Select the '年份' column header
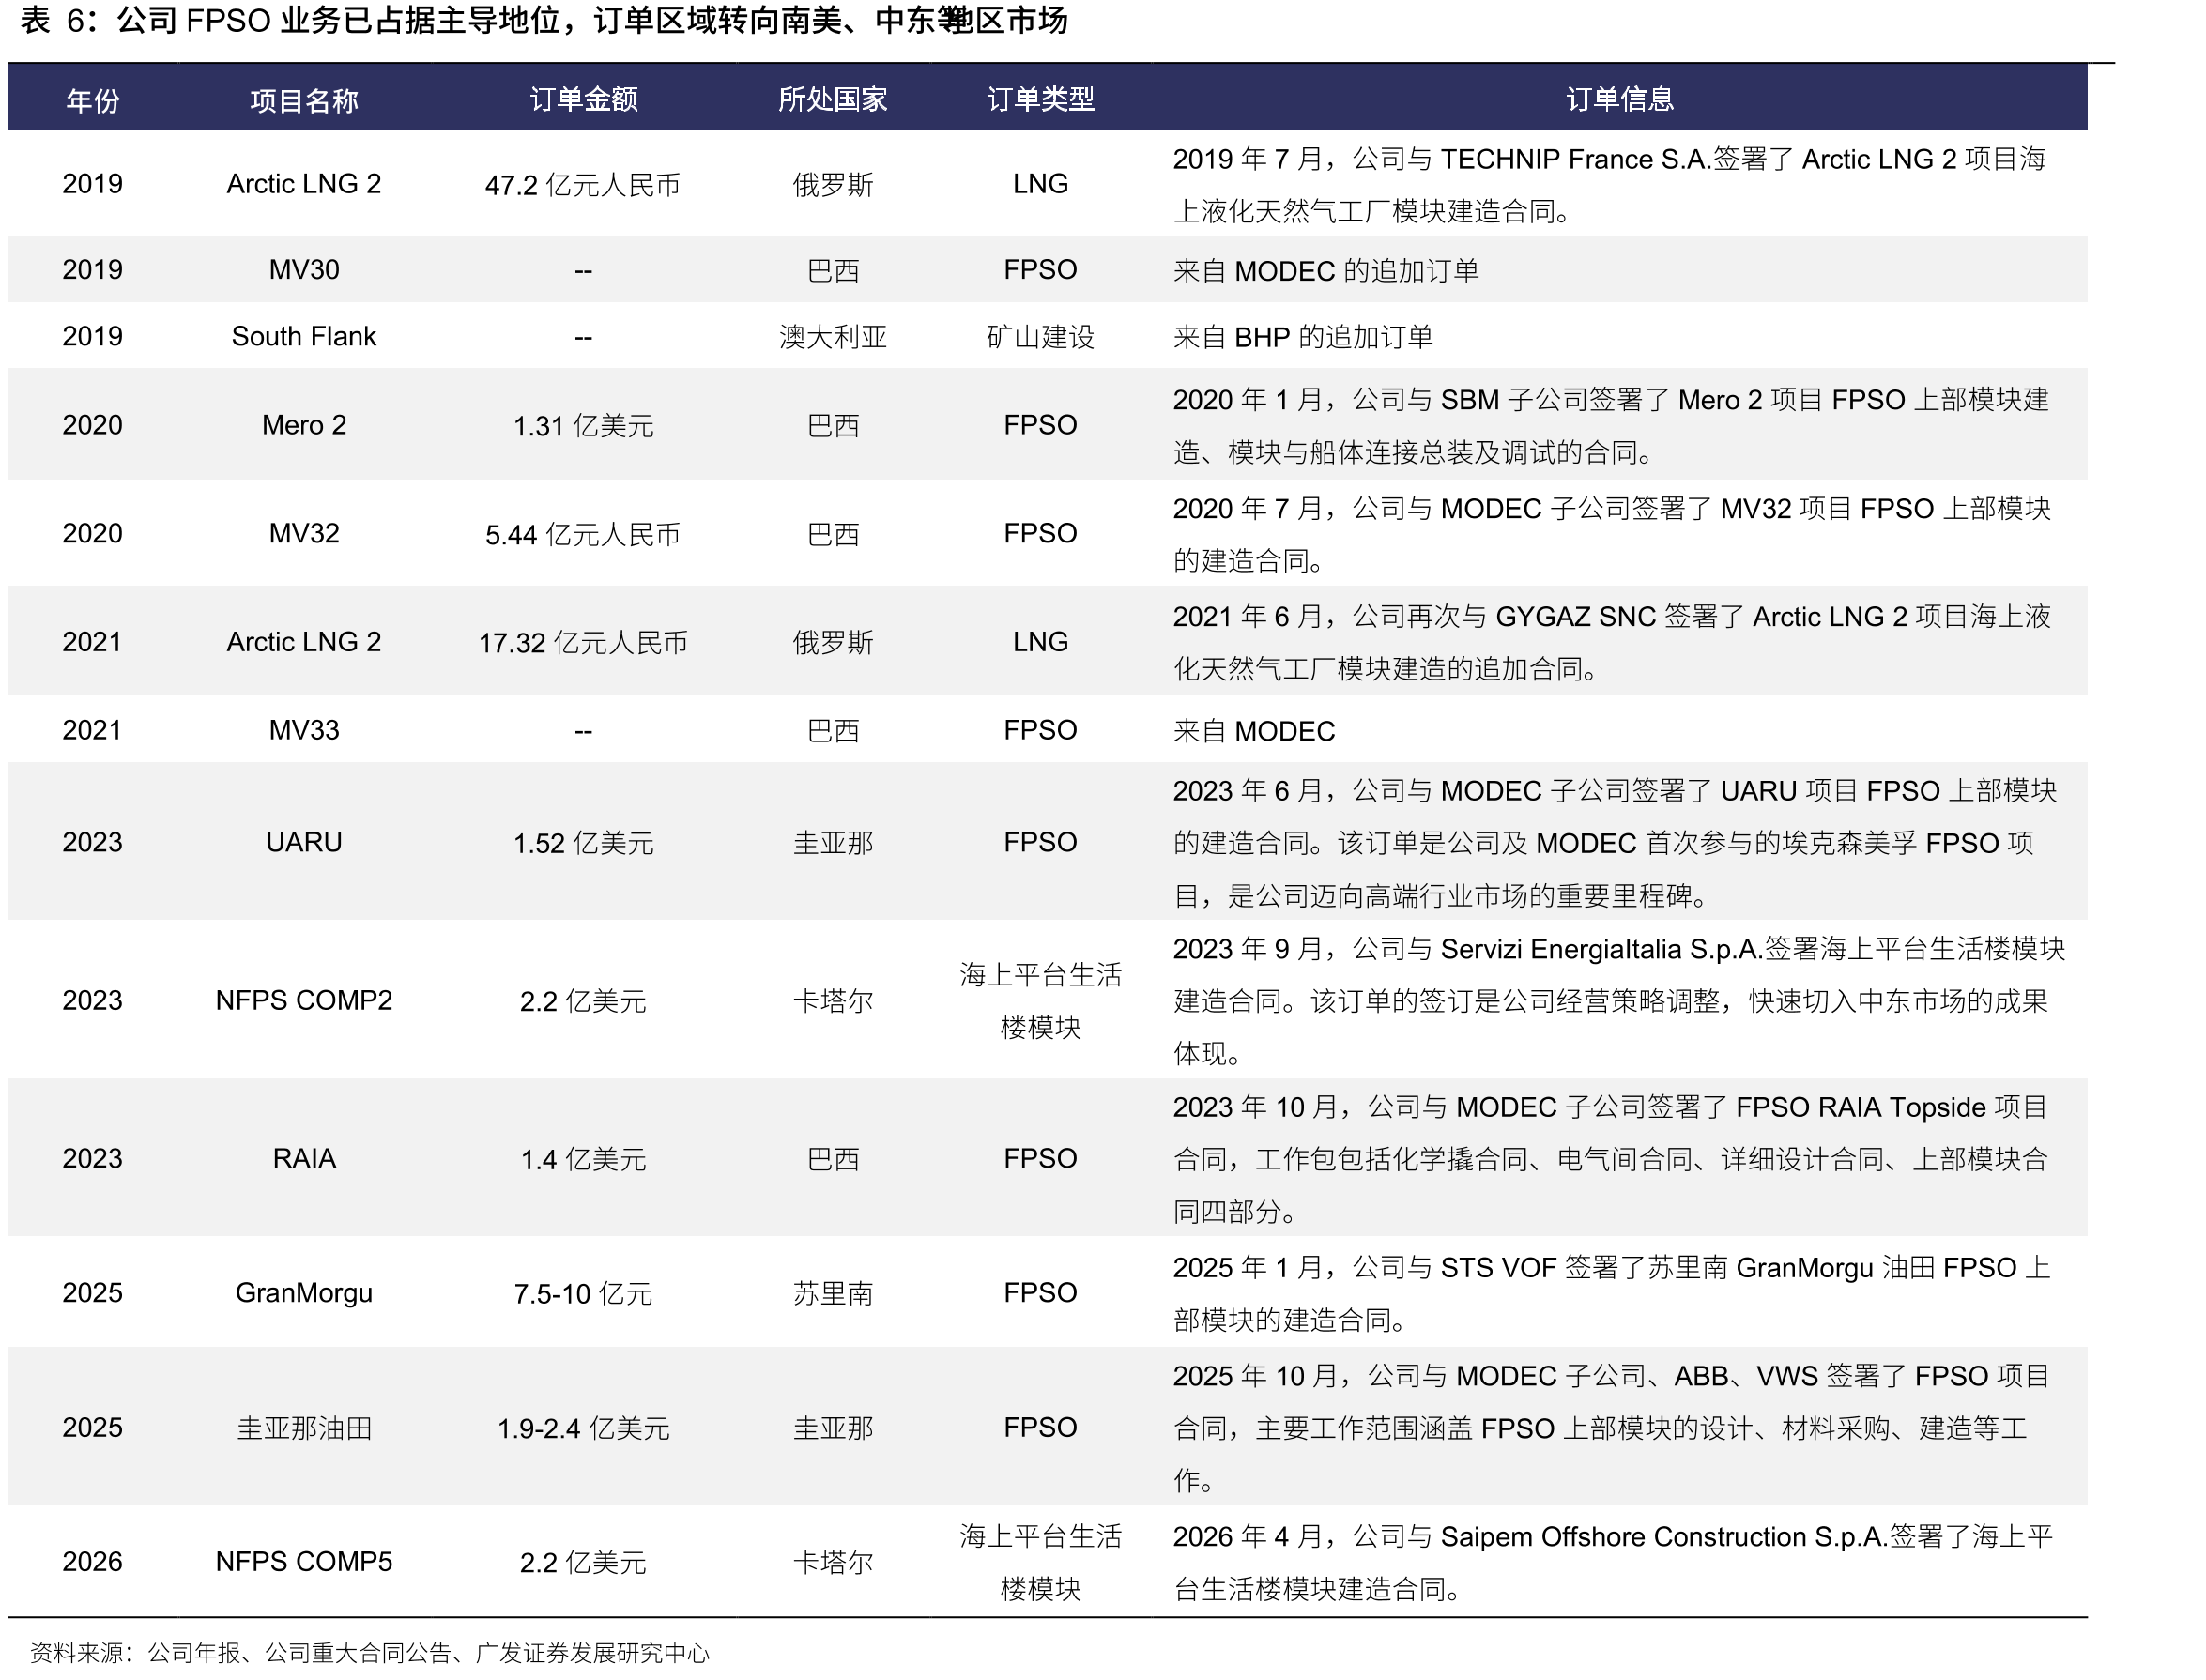2206x1680 pixels. 93,100
